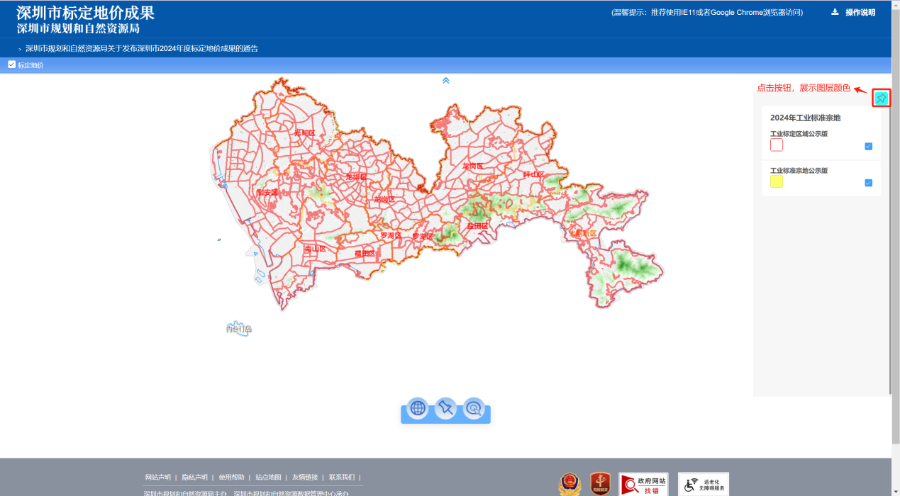Open the 网站声明 footer link
The width and height of the screenshot is (900, 496).
[x=158, y=477]
